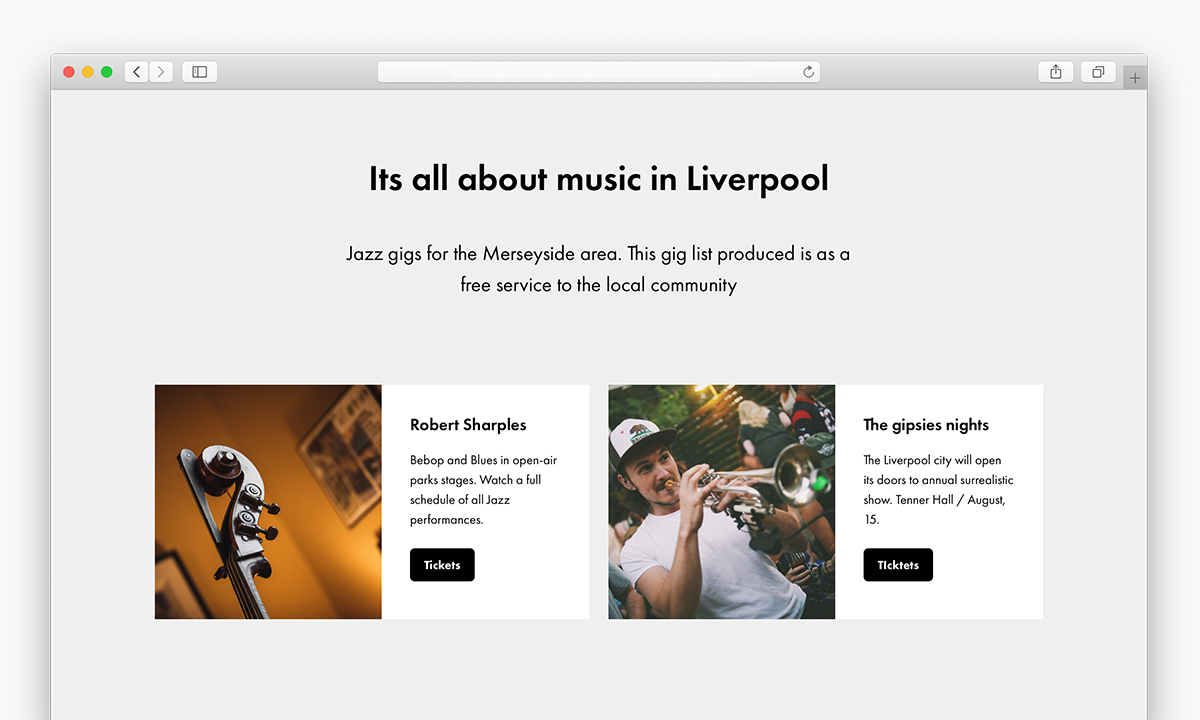Toggle the Safari sidebar button
Viewport: 1200px width, 720px height.
[x=200, y=72]
